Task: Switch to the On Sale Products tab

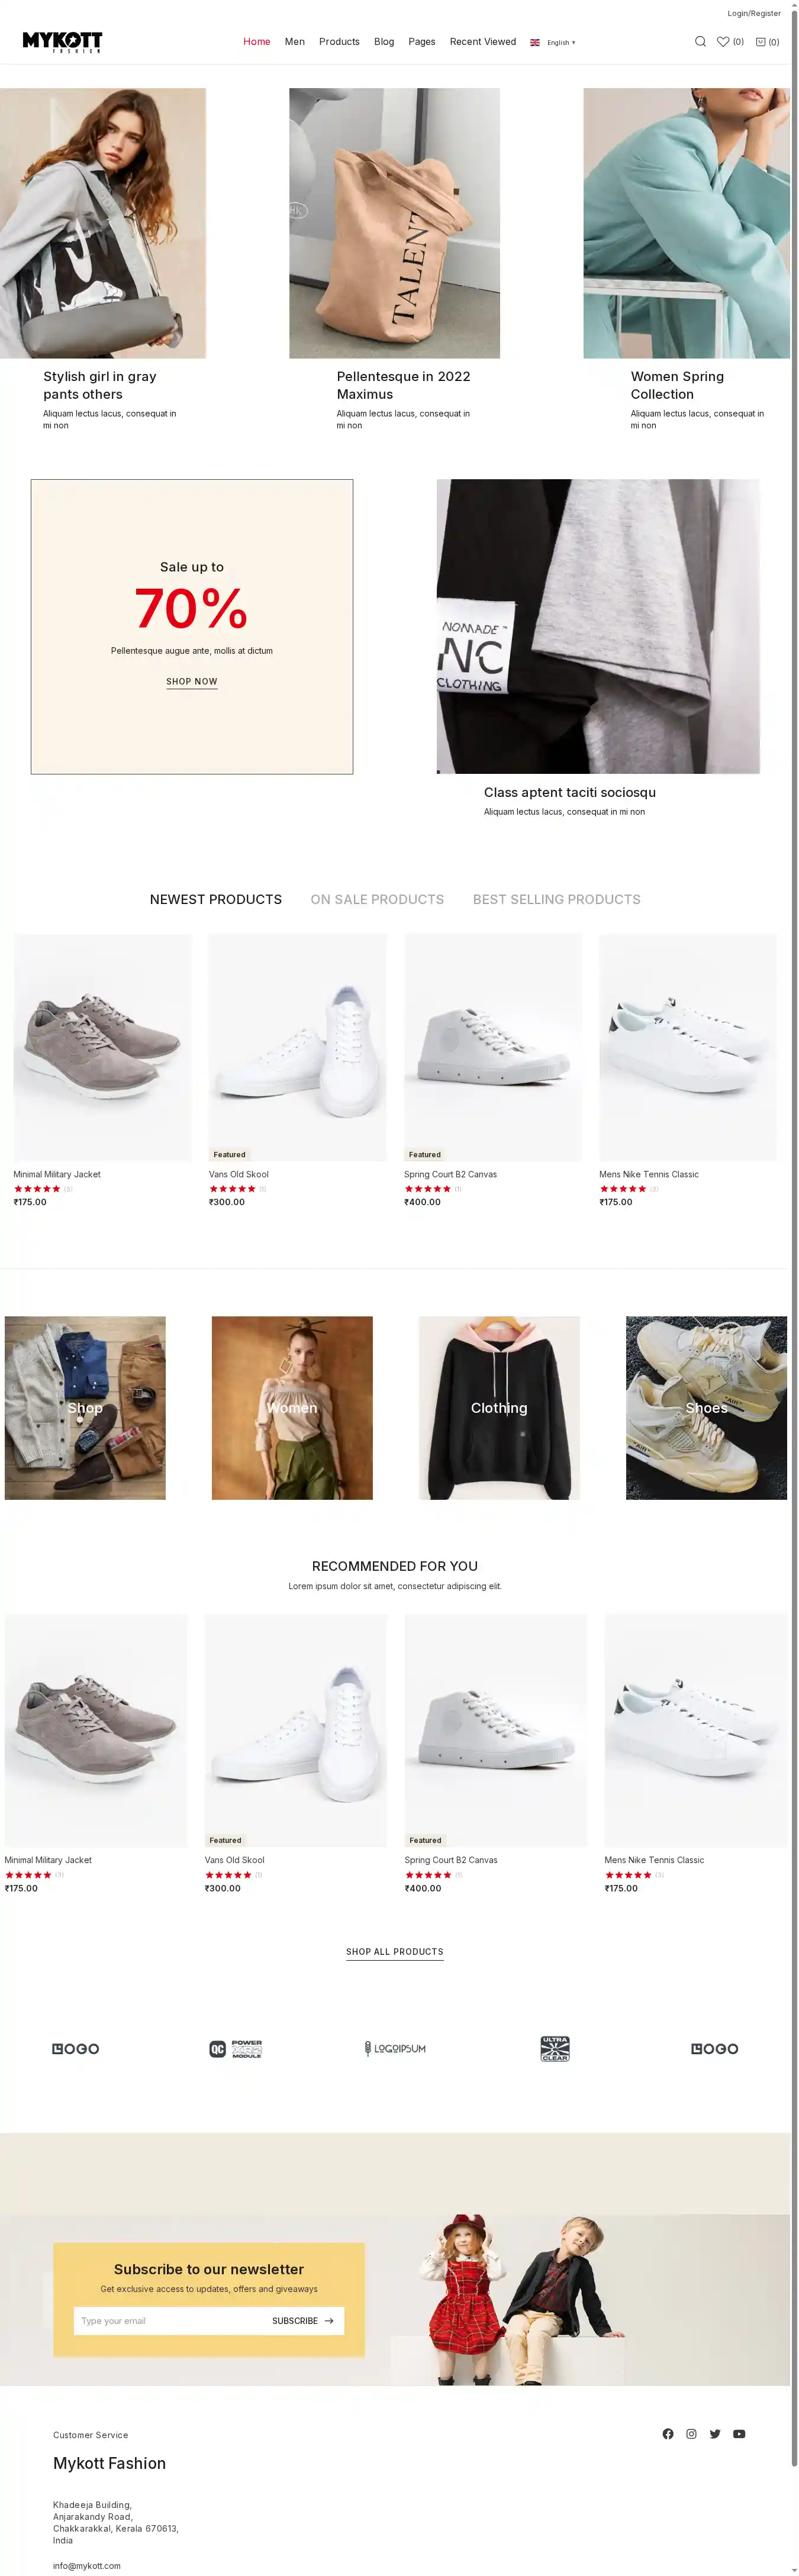Action: [x=377, y=899]
